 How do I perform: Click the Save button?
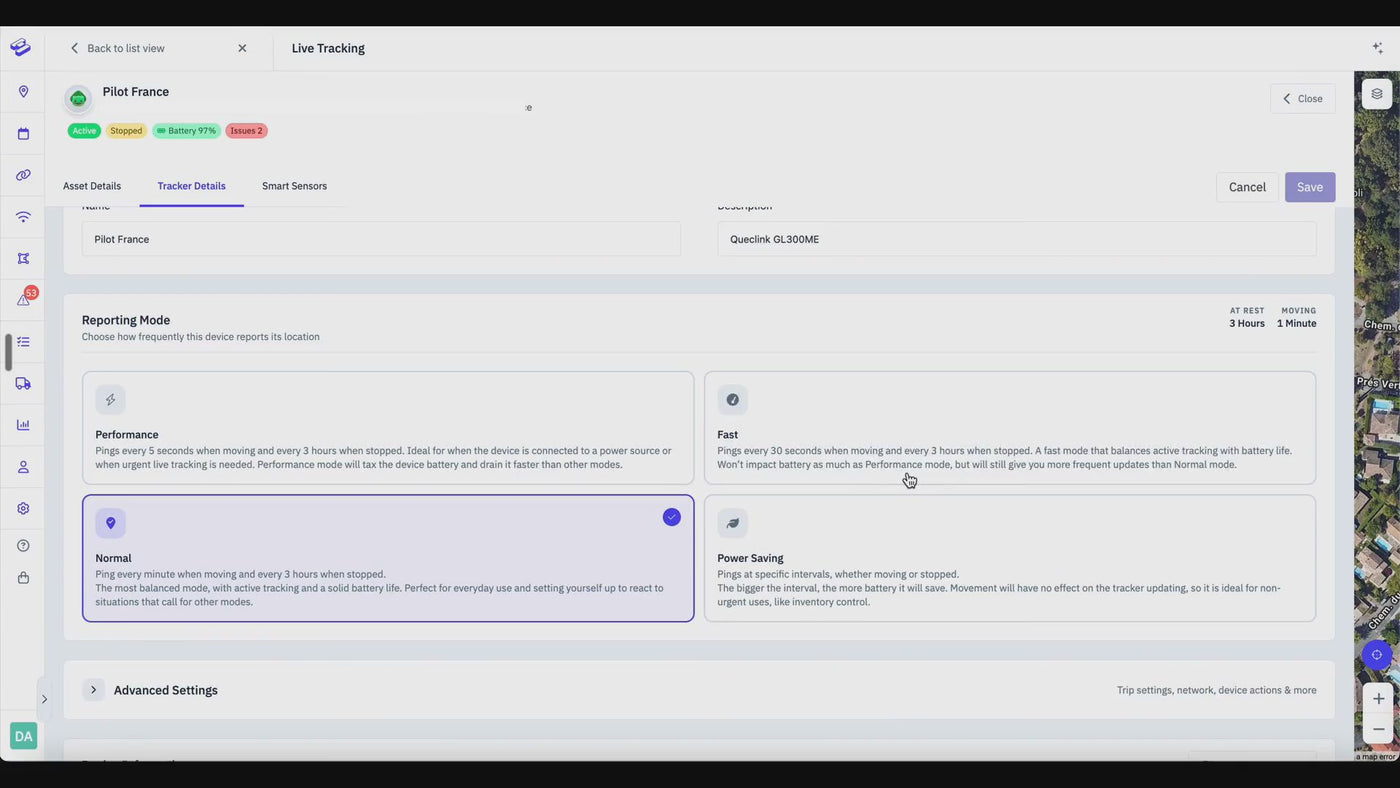[x=1310, y=187]
